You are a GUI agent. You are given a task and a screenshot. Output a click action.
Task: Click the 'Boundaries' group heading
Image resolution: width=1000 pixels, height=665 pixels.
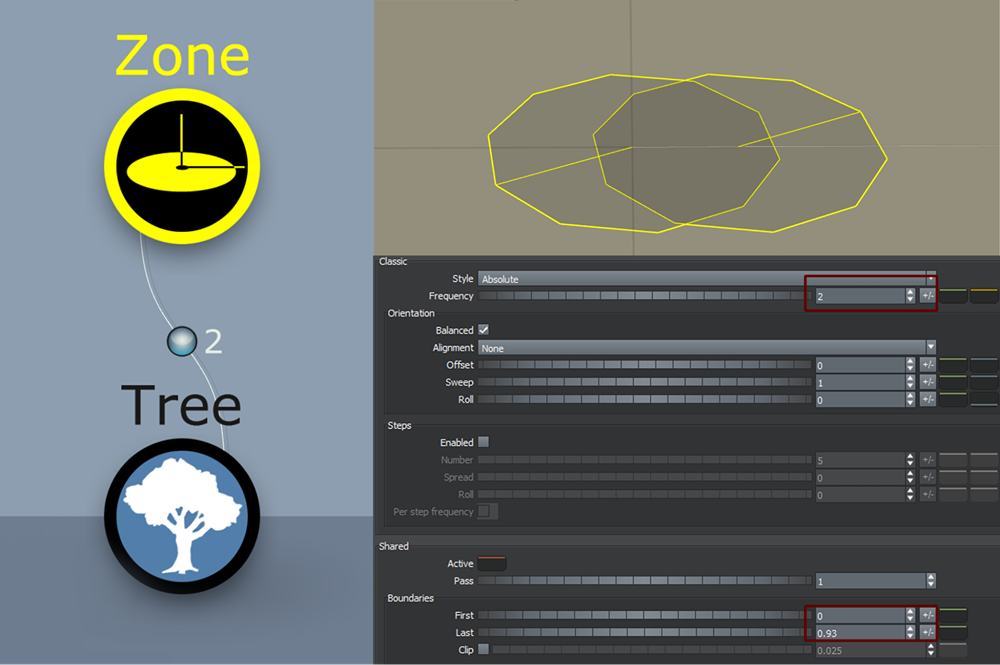coord(410,598)
